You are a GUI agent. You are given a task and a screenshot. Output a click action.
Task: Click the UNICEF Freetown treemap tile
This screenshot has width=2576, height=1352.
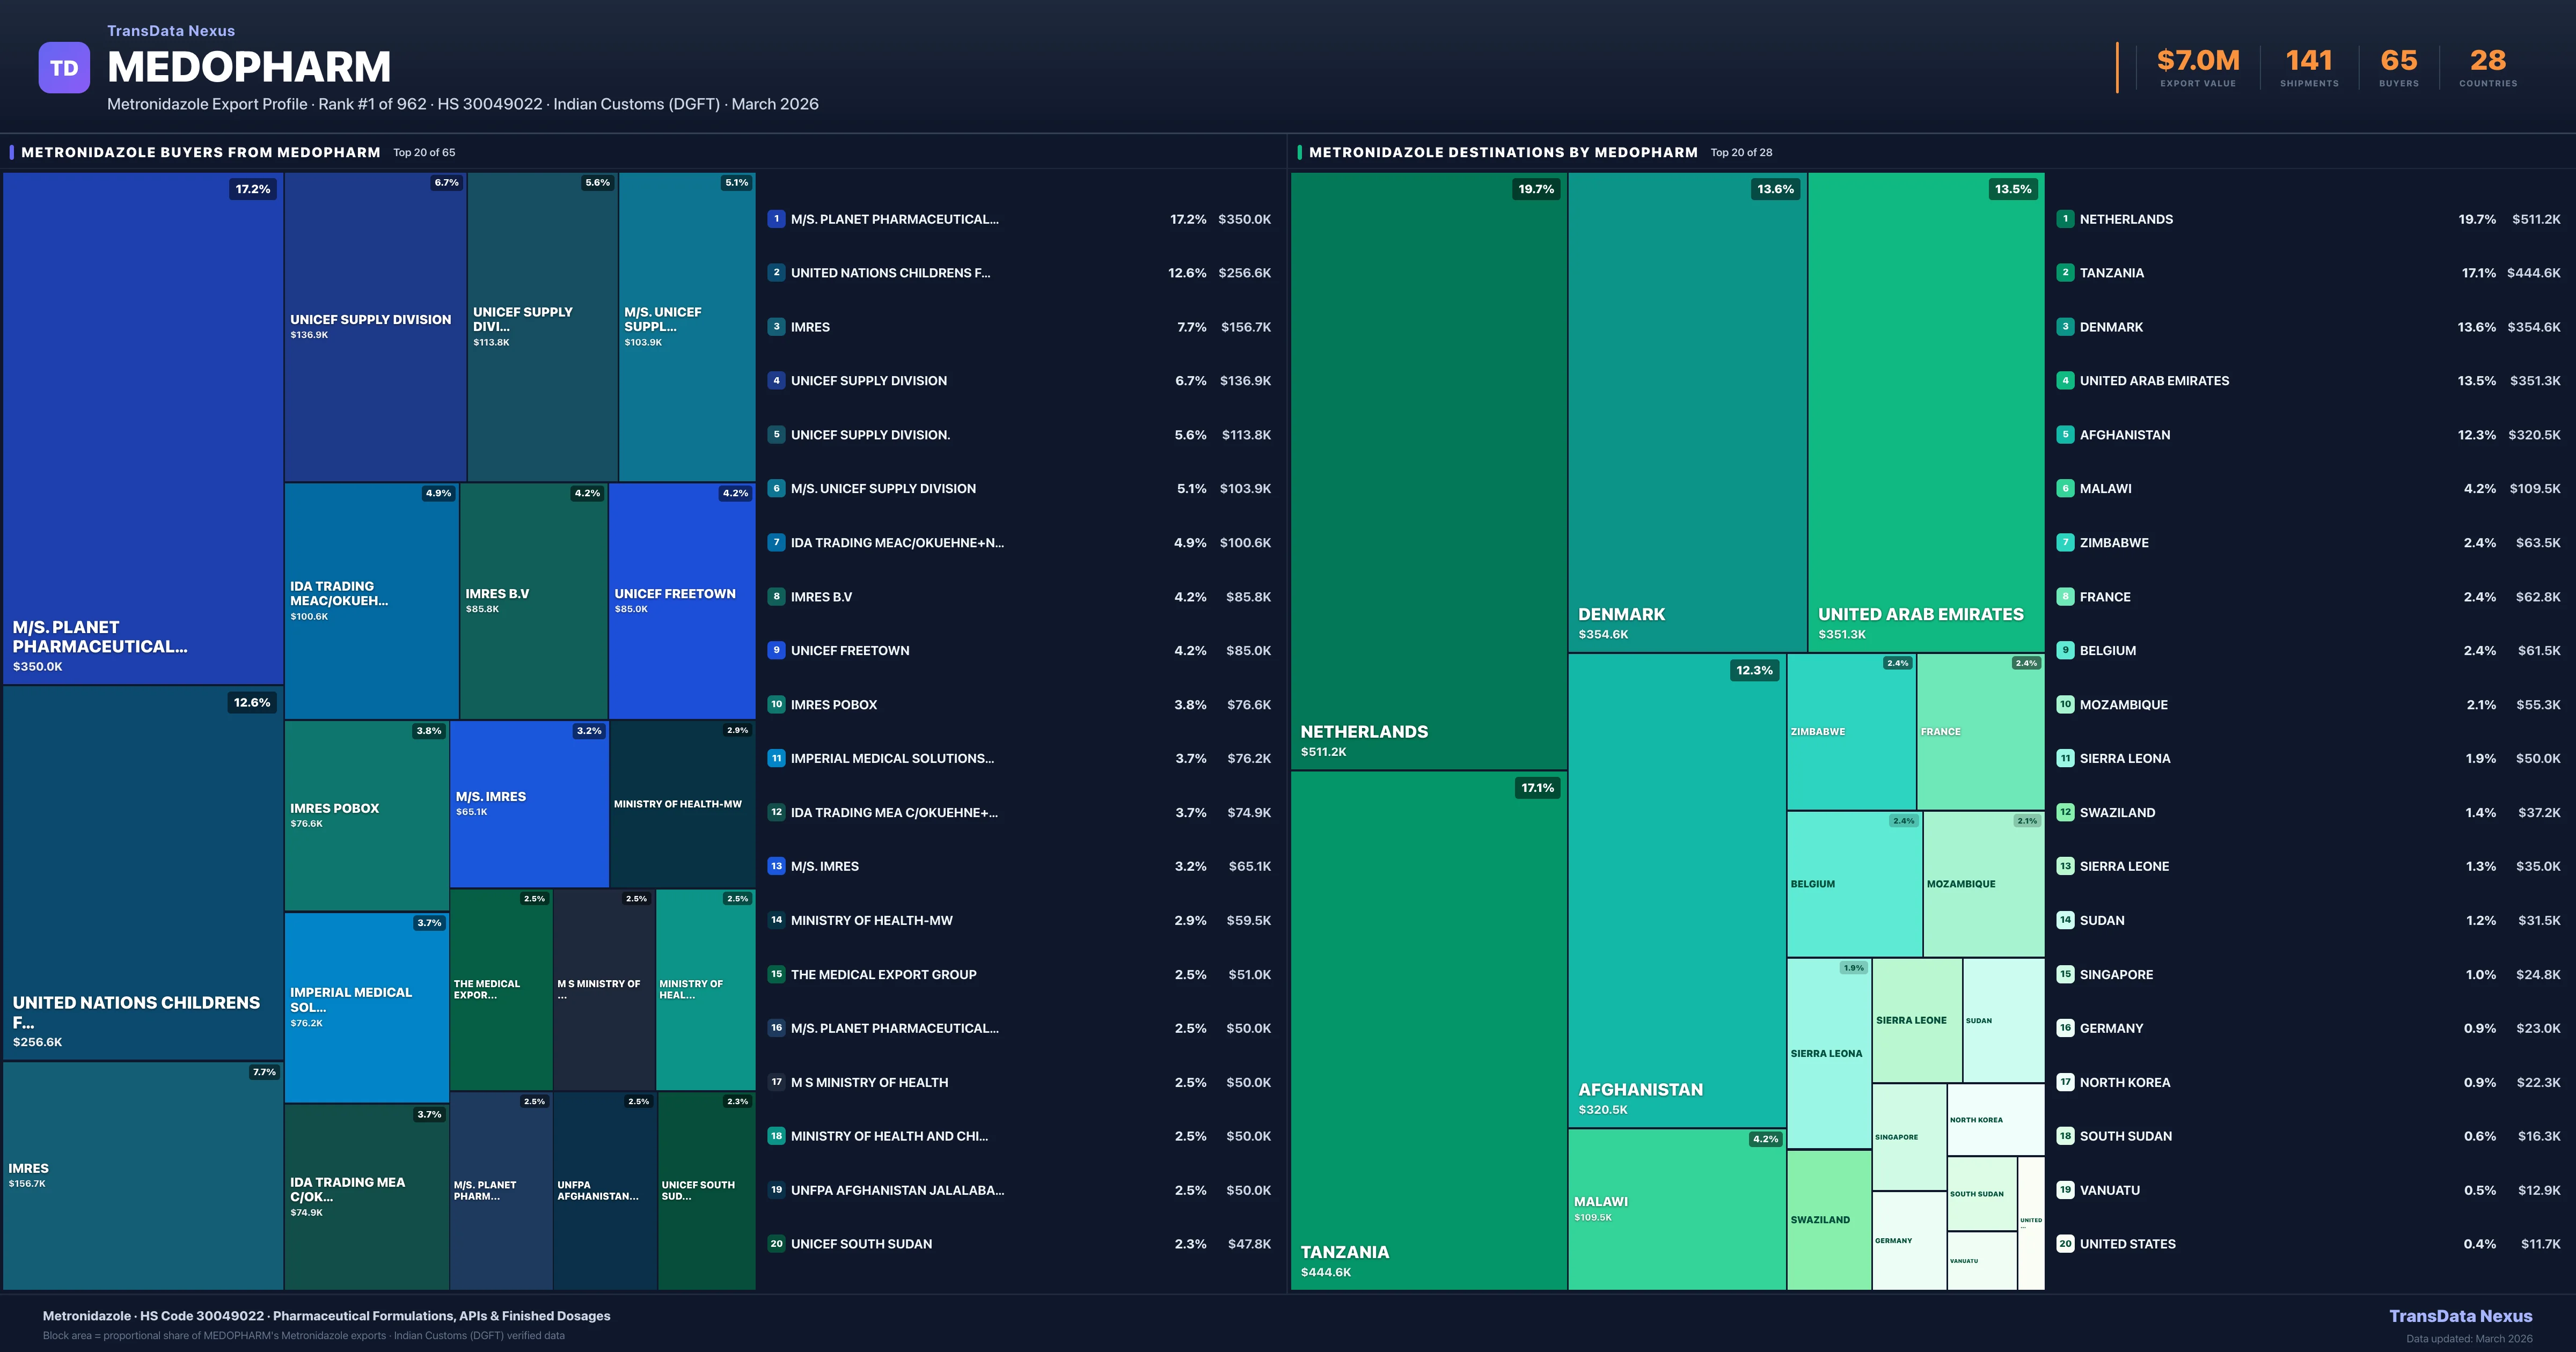(681, 600)
